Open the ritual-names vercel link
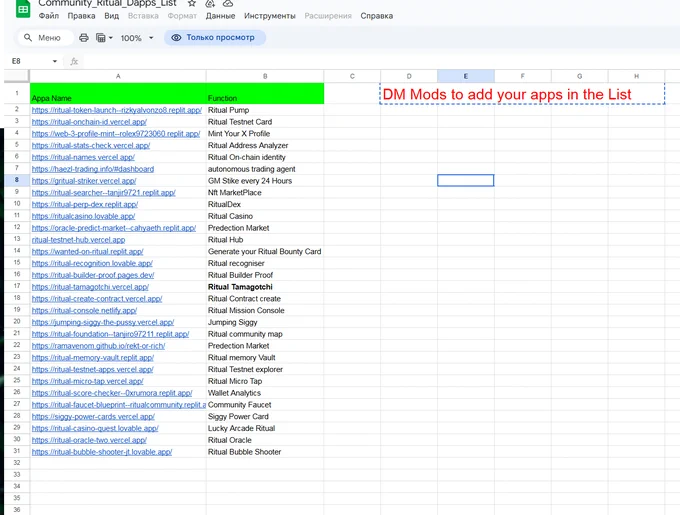680x515 pixels. 83,157
